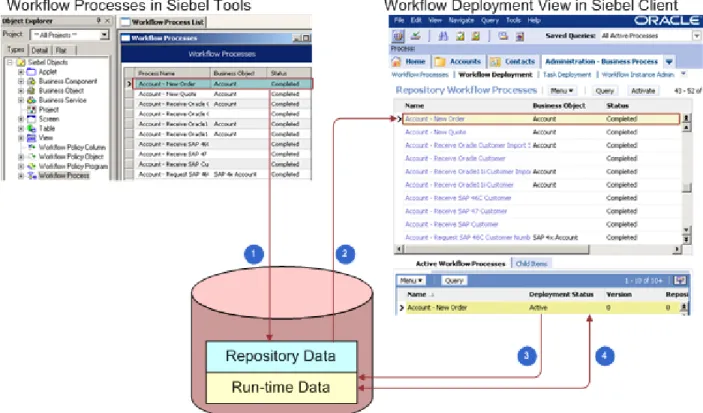Image resolution: width=703 pixels, height=413 pixels.
Task: Open Menu in Active Workflow Processes applet
Action: point(411,281)
